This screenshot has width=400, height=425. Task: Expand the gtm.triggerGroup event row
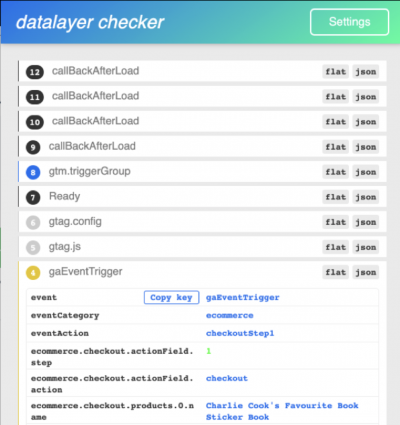202,171
